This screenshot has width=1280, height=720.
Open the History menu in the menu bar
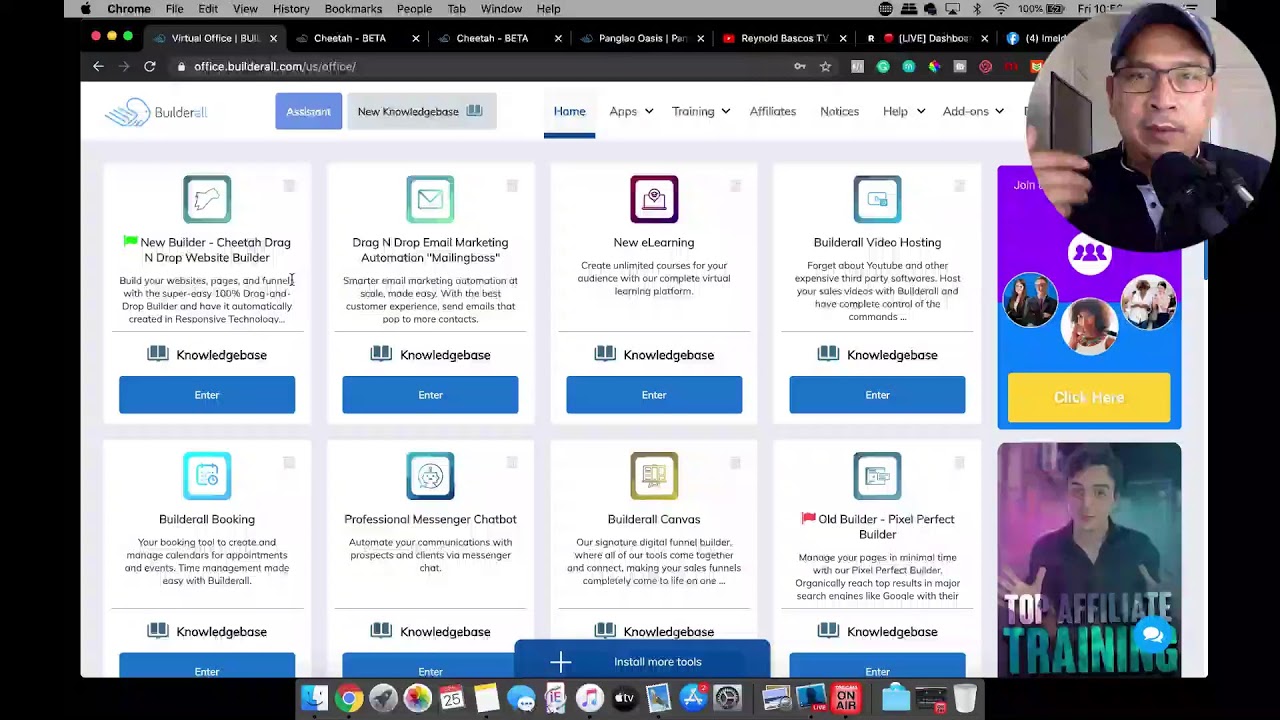tap(291, 9)
